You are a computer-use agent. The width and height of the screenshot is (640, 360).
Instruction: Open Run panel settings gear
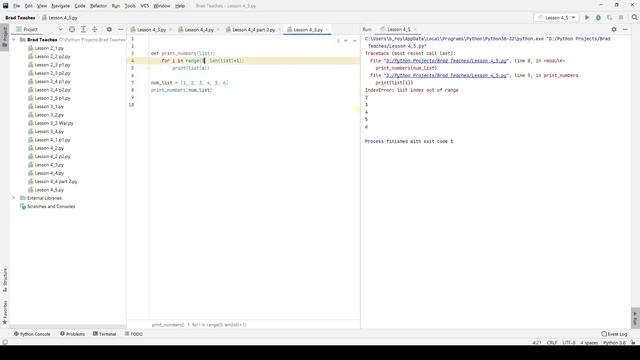(614, 29)
